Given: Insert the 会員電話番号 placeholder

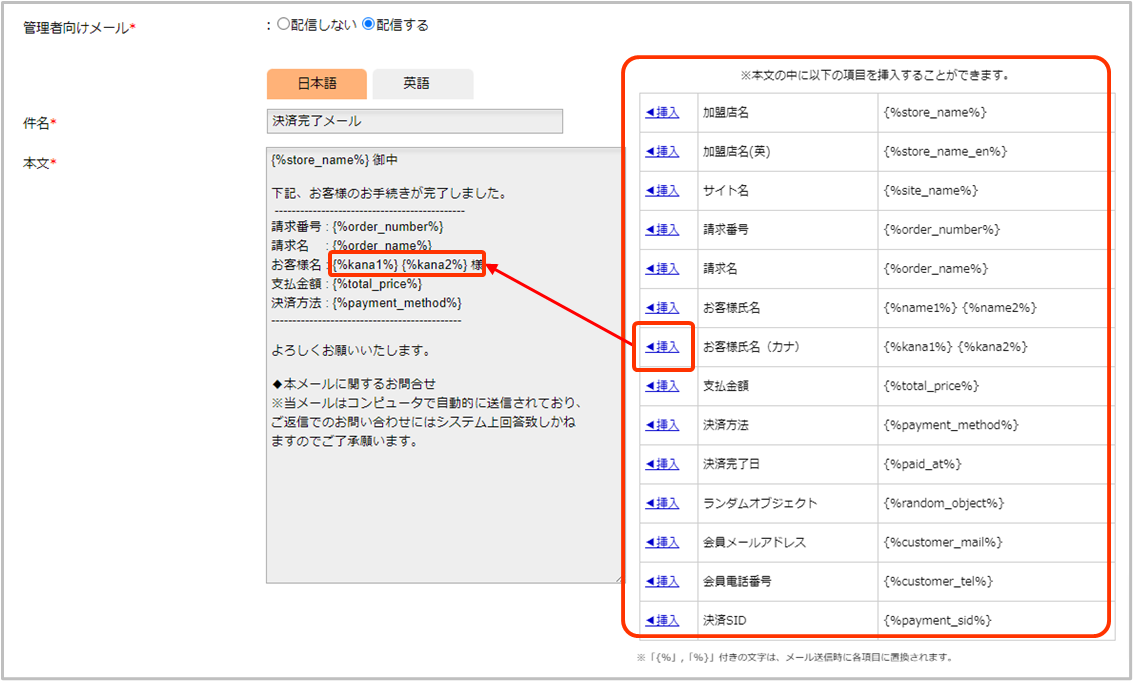Looking at the screenshot, I should click(662, 581).
